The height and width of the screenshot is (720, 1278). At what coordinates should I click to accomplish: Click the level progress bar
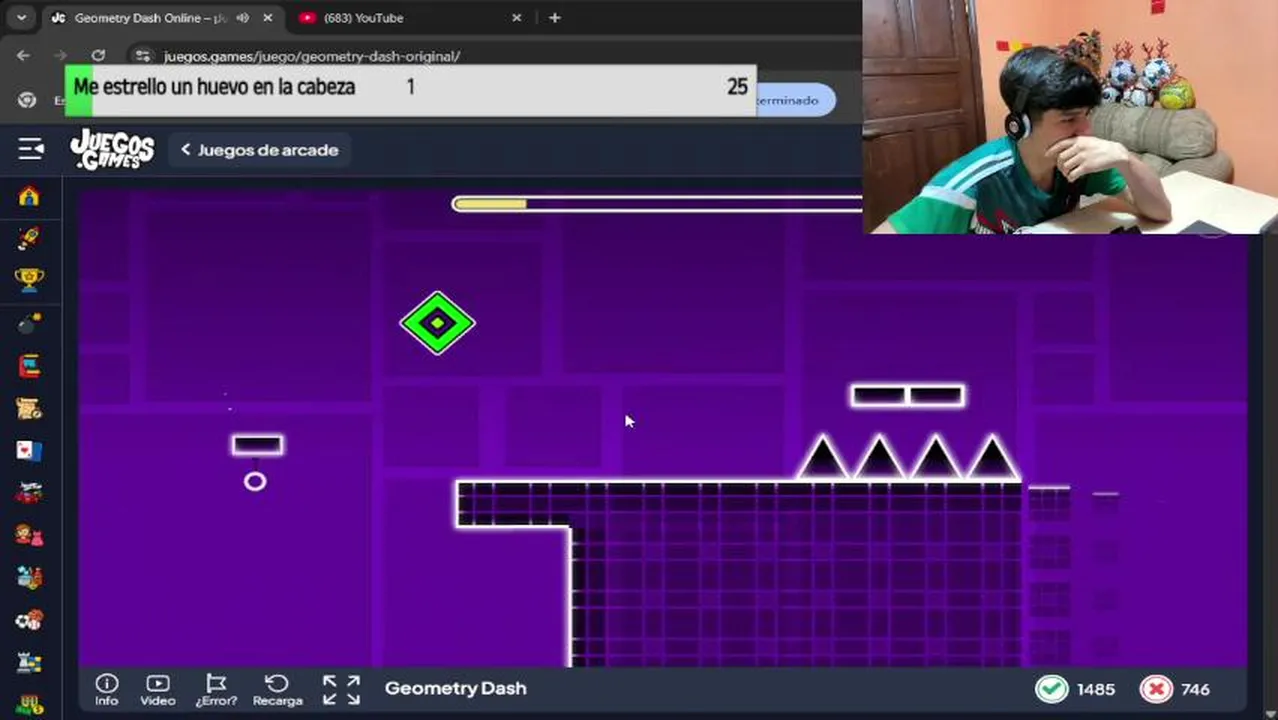click(x=657, y=204)
